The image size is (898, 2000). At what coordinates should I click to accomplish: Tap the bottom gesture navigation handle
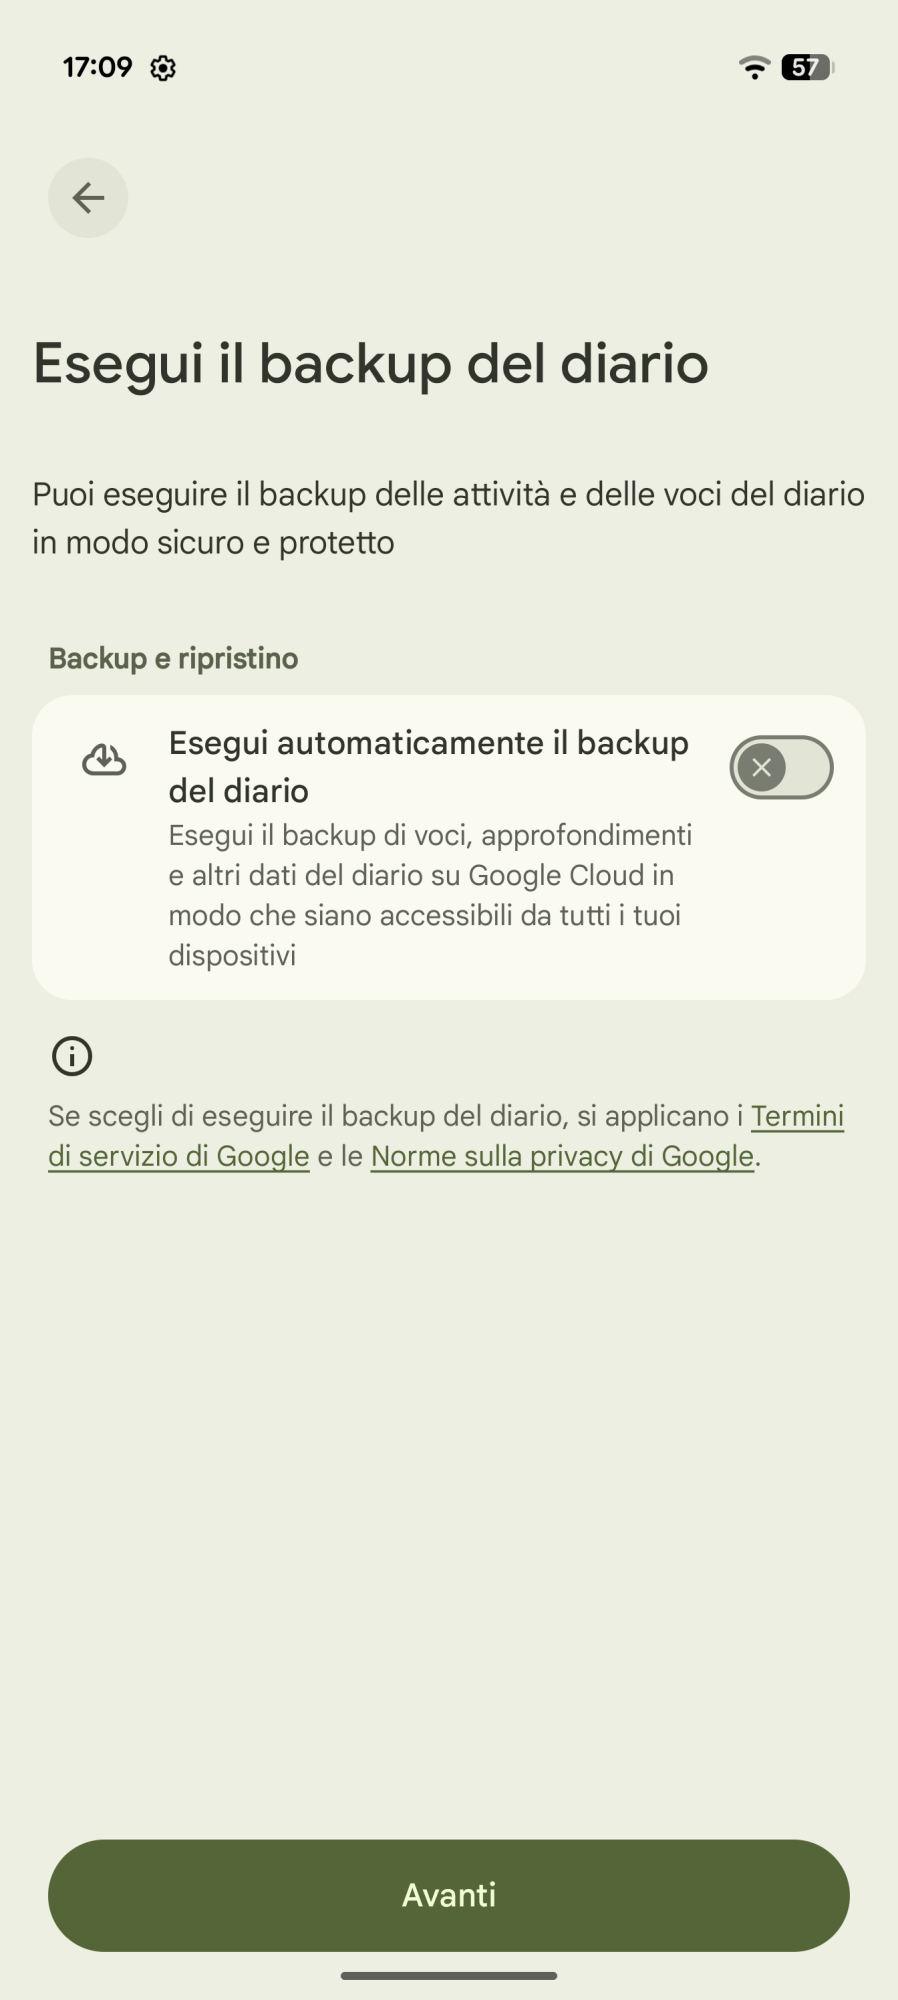[449, 1975]
